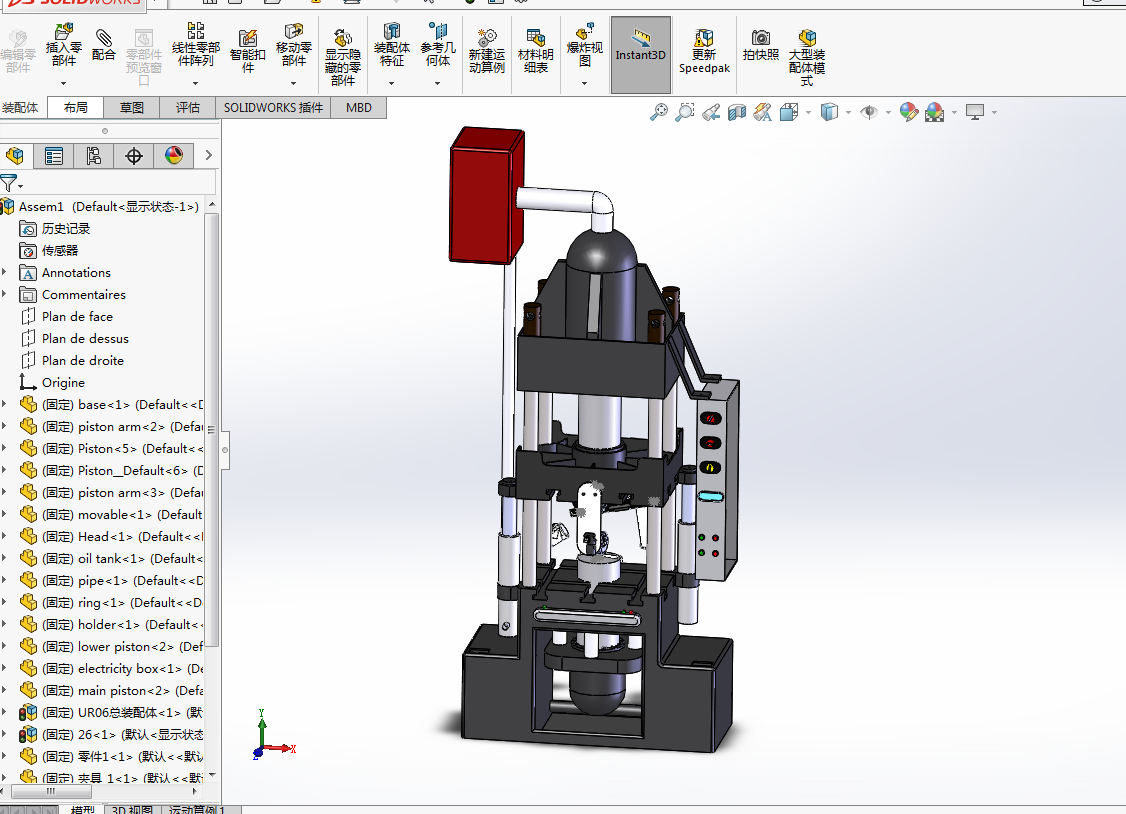Click Previous View icon in view toolbar
This screenshot has height=814, width=1126.
(711, 112)
